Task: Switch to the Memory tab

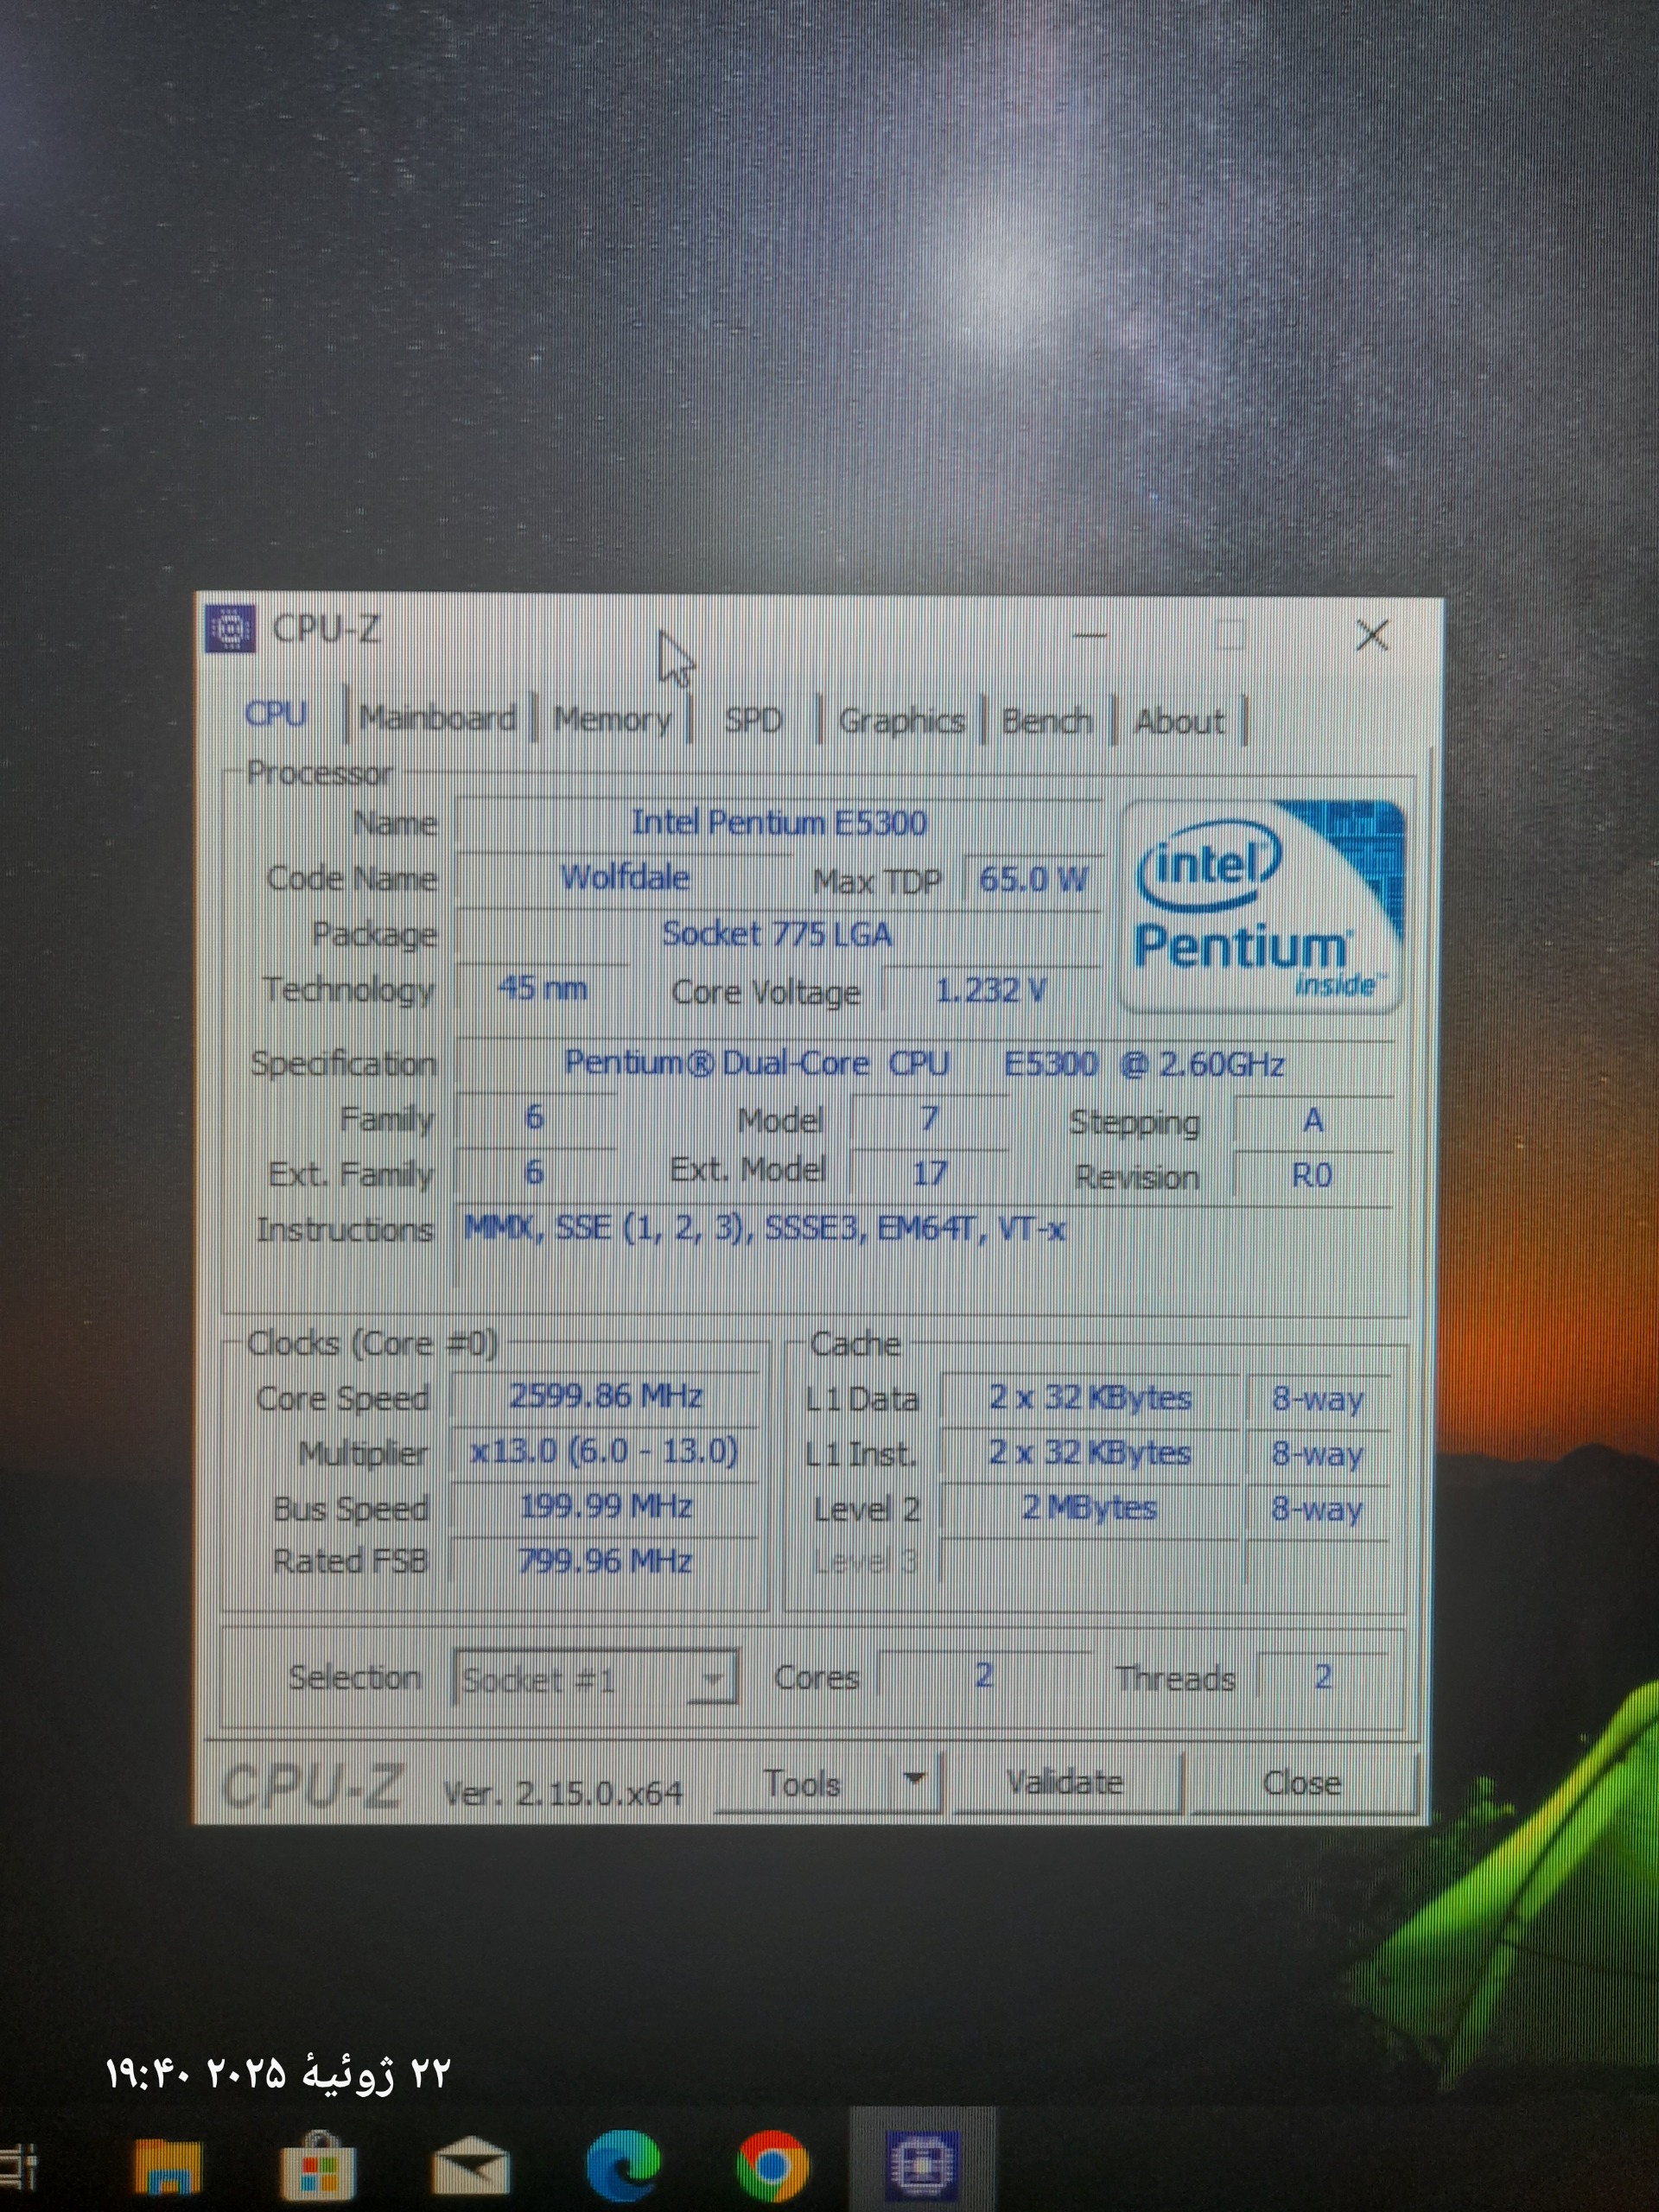Action: coord(612,719)
